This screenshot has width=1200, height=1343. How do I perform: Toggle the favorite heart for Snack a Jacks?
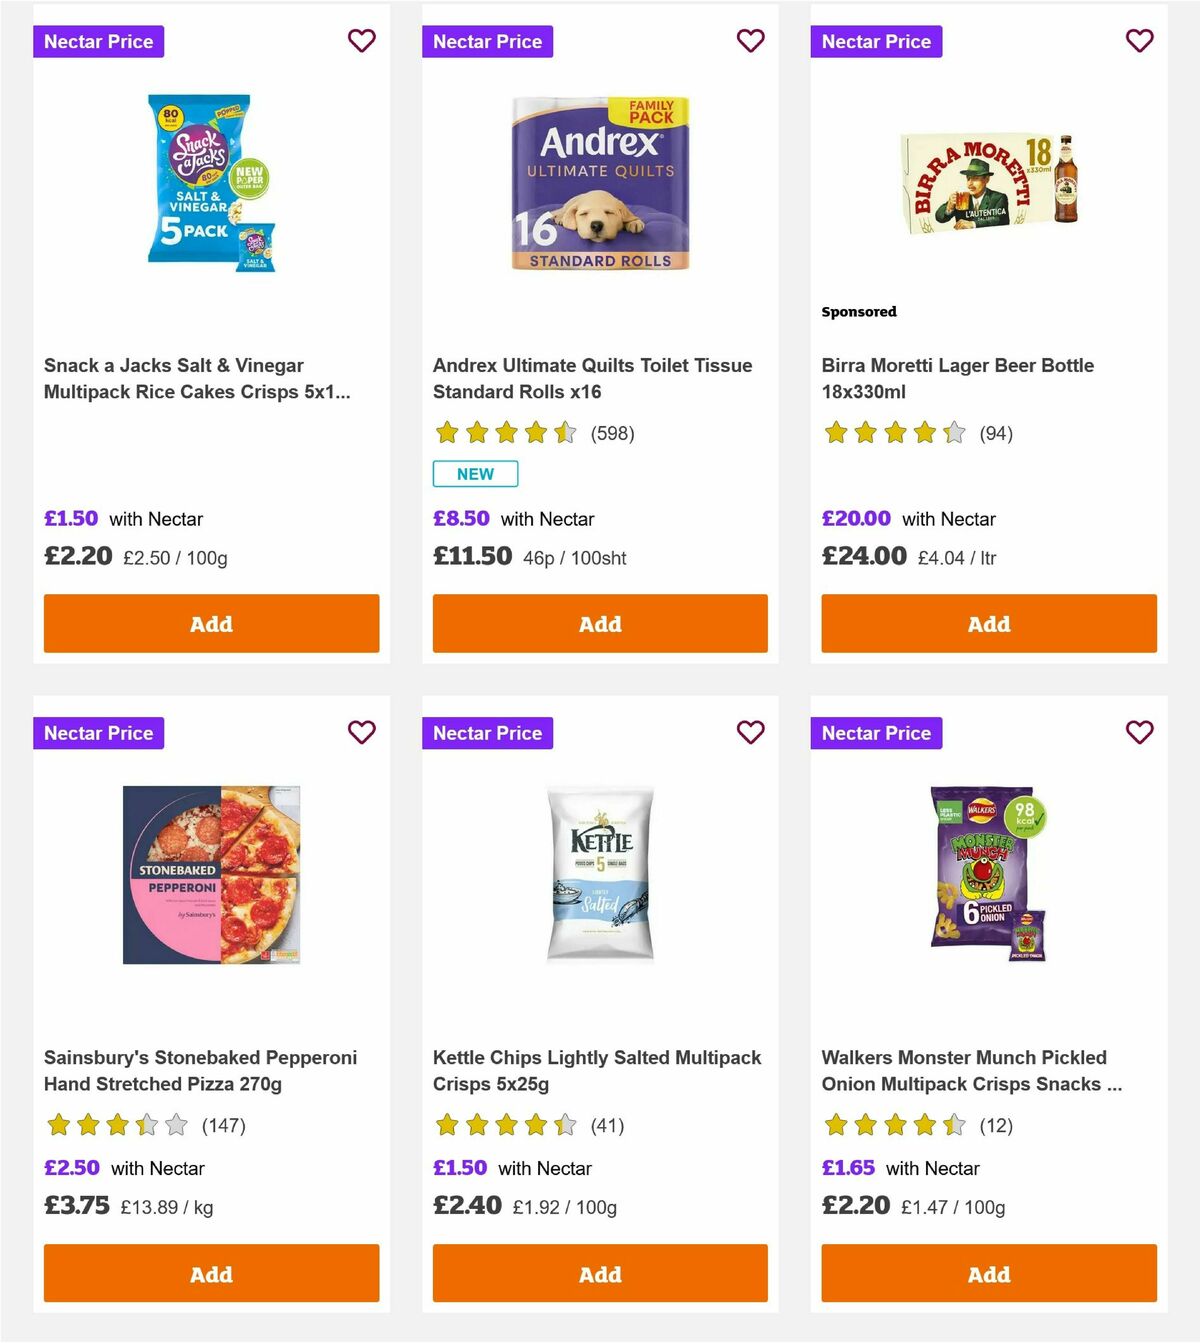click(361, 40)
